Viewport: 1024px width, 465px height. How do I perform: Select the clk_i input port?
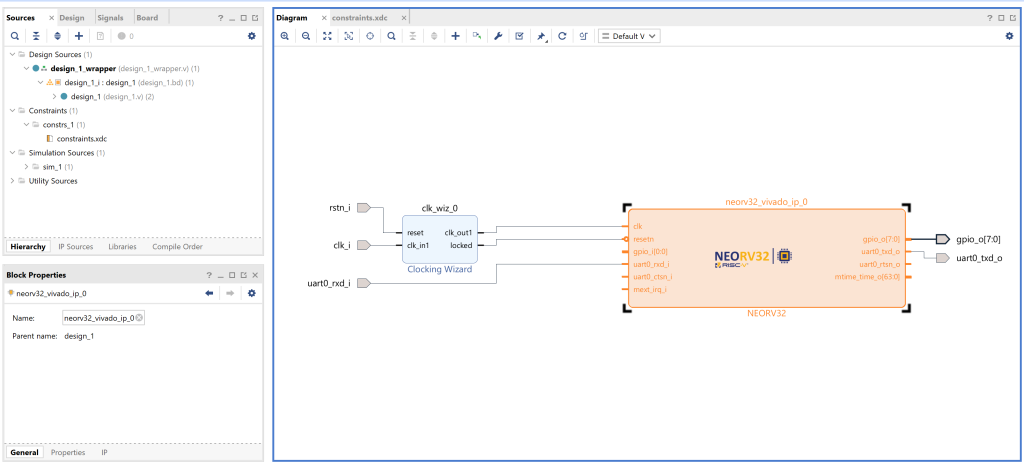[364, 245]
